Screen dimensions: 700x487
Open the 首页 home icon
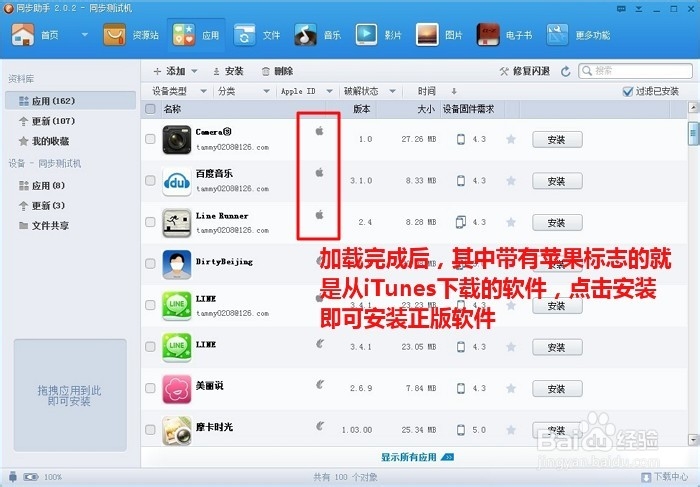tap(23, 34)
